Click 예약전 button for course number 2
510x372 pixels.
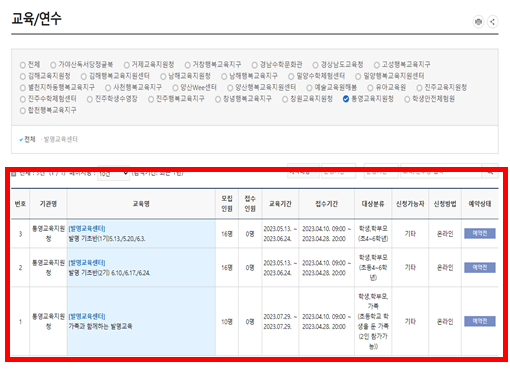coord(479,268)
